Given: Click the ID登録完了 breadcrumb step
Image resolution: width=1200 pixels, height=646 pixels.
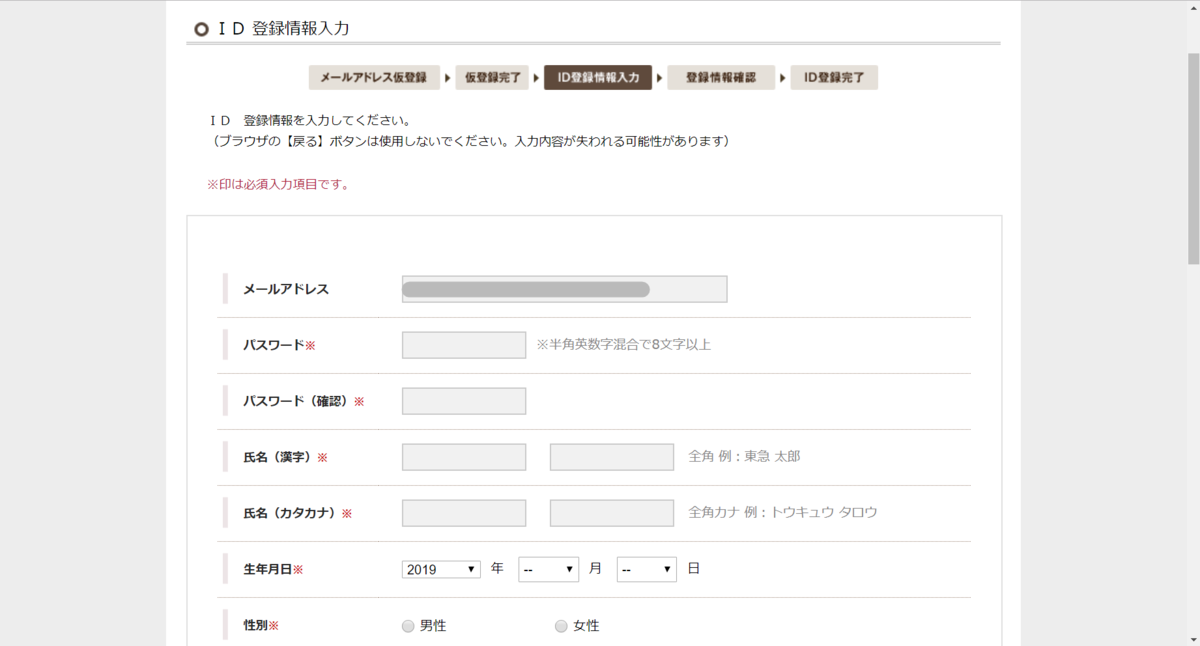Looking at the screenshot, I should point(834,77).
